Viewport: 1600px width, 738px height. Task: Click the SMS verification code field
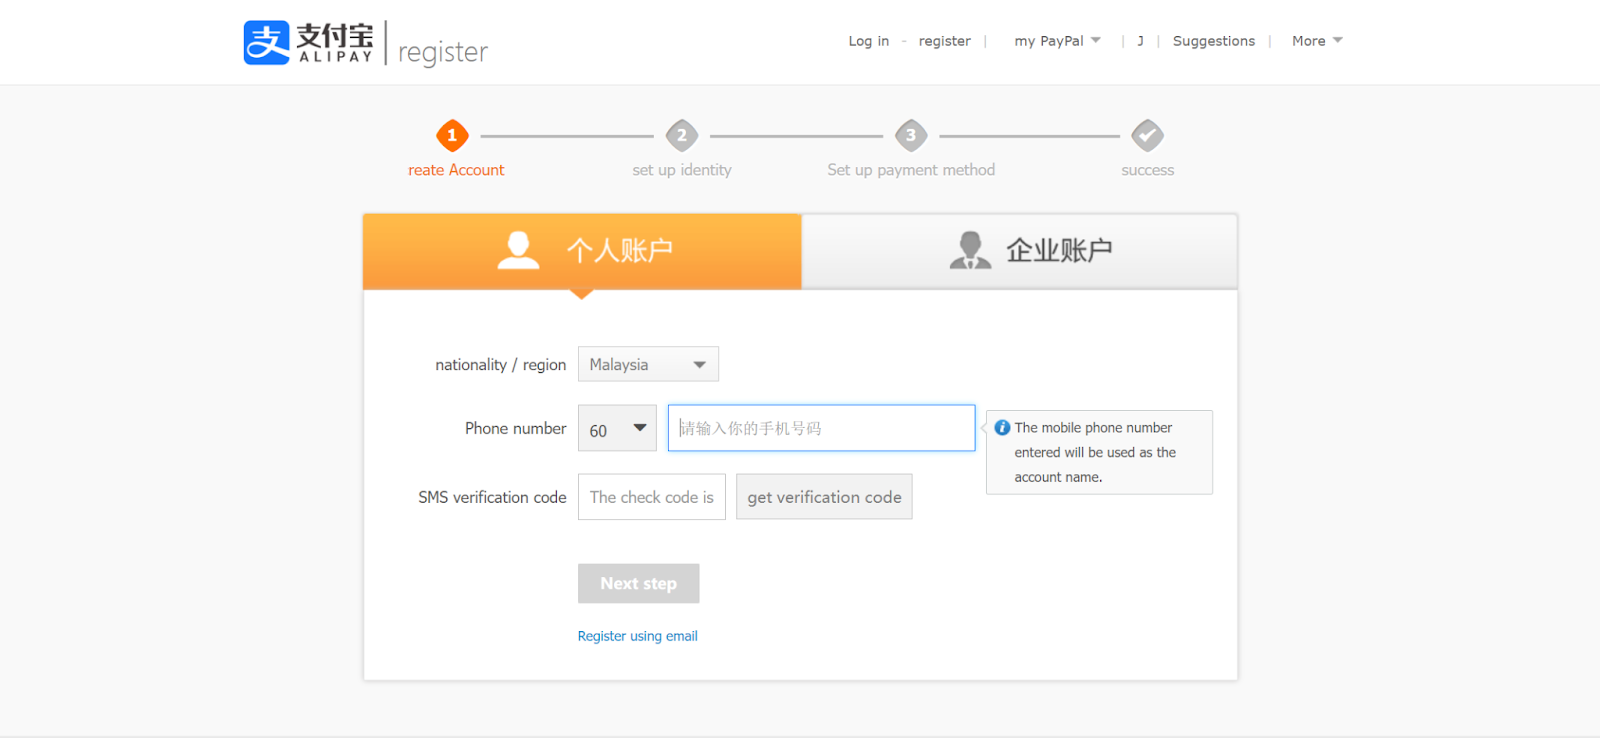point(651,497)
